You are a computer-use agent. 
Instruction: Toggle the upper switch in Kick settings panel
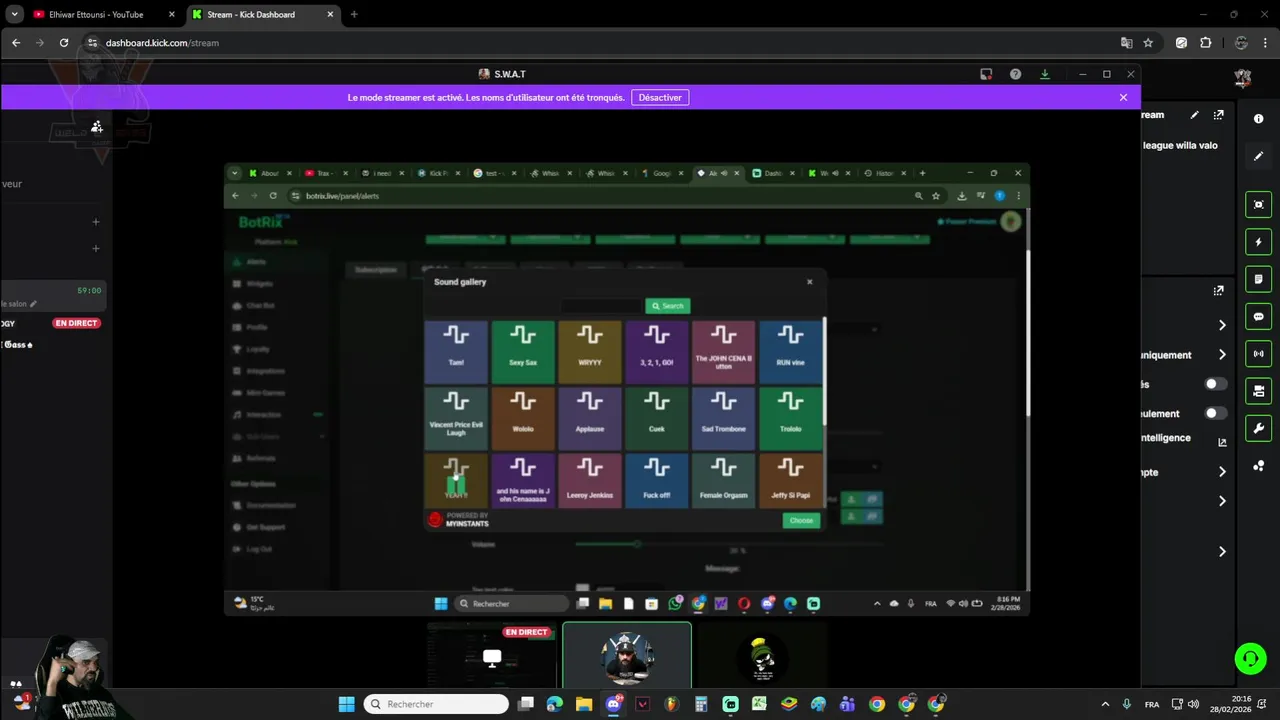[x=1215, y=384]
